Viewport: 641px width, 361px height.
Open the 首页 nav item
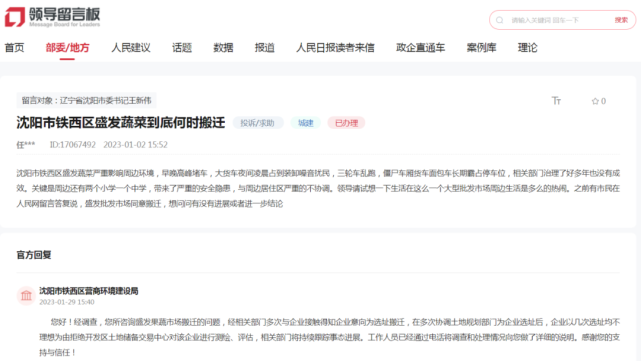click(x=14, y=48)
